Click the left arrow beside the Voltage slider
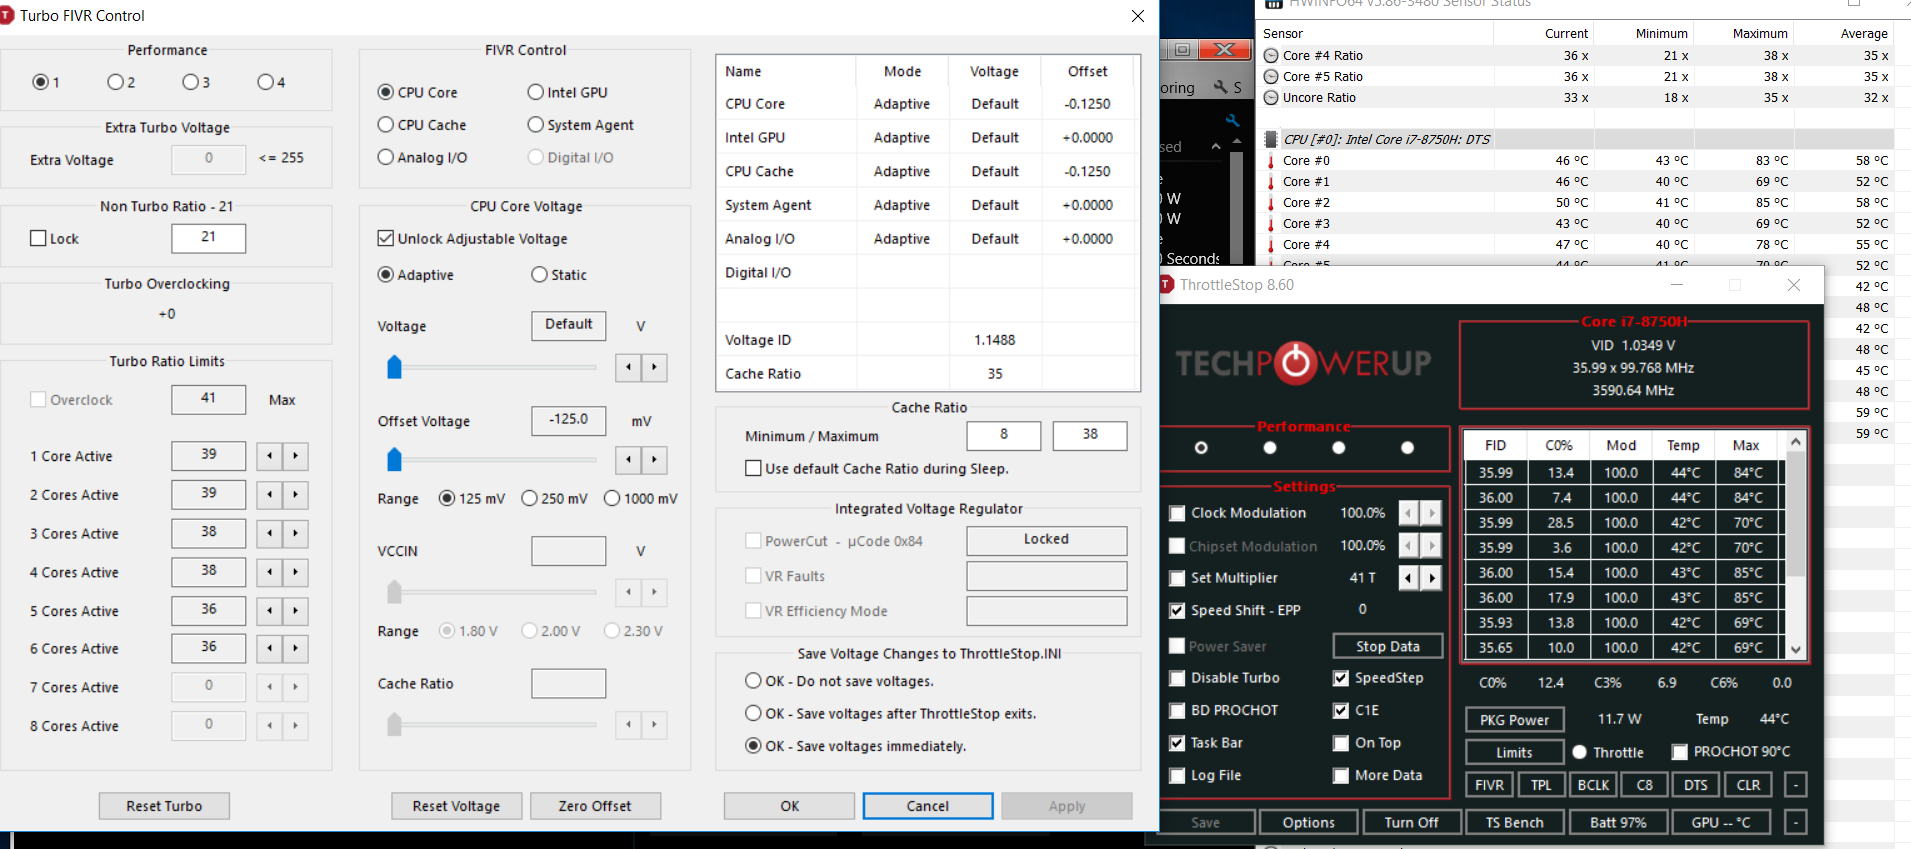 628,367
